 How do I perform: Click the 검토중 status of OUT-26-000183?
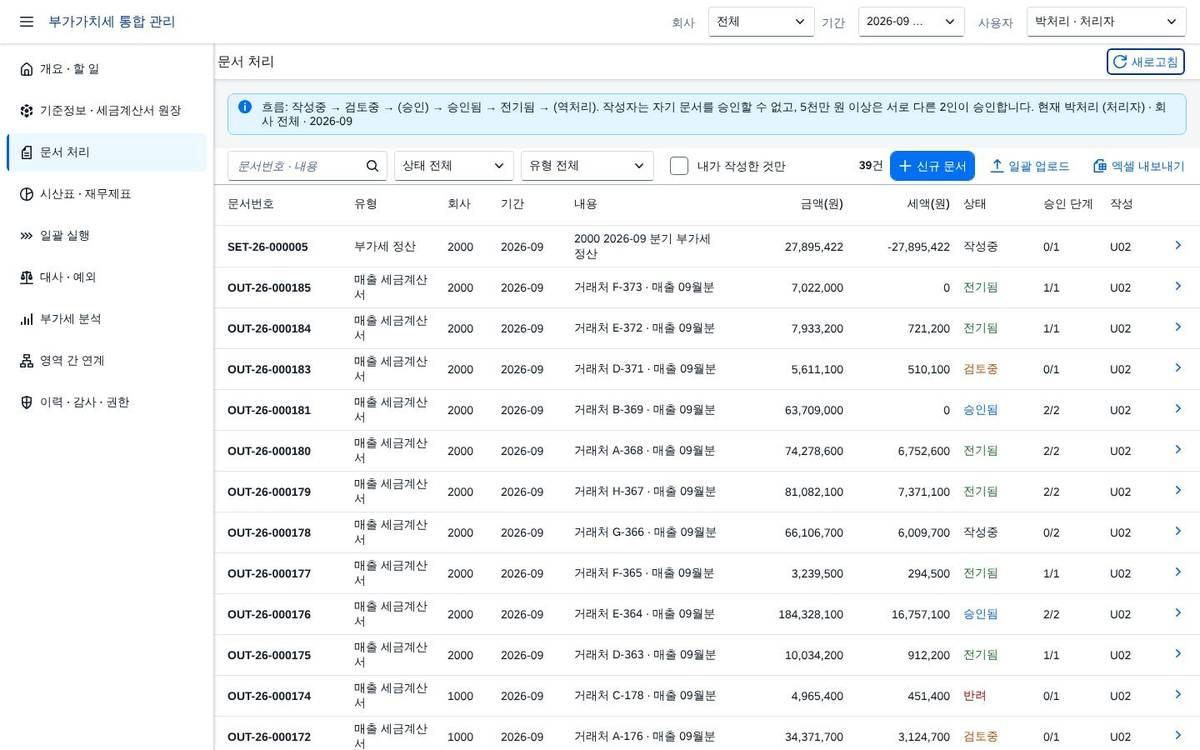(x=980, y=369)
